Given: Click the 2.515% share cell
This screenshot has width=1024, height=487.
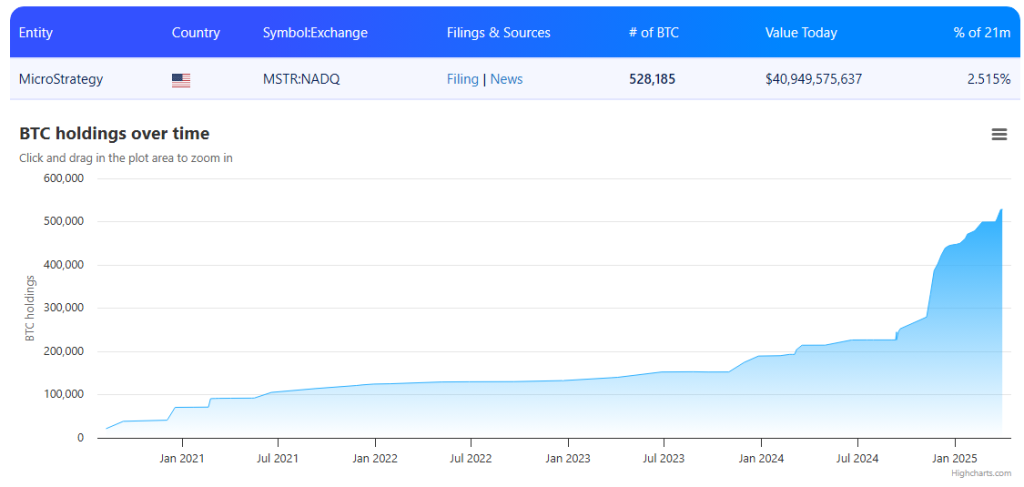Looking at the screenshot, I should [988, 79].
